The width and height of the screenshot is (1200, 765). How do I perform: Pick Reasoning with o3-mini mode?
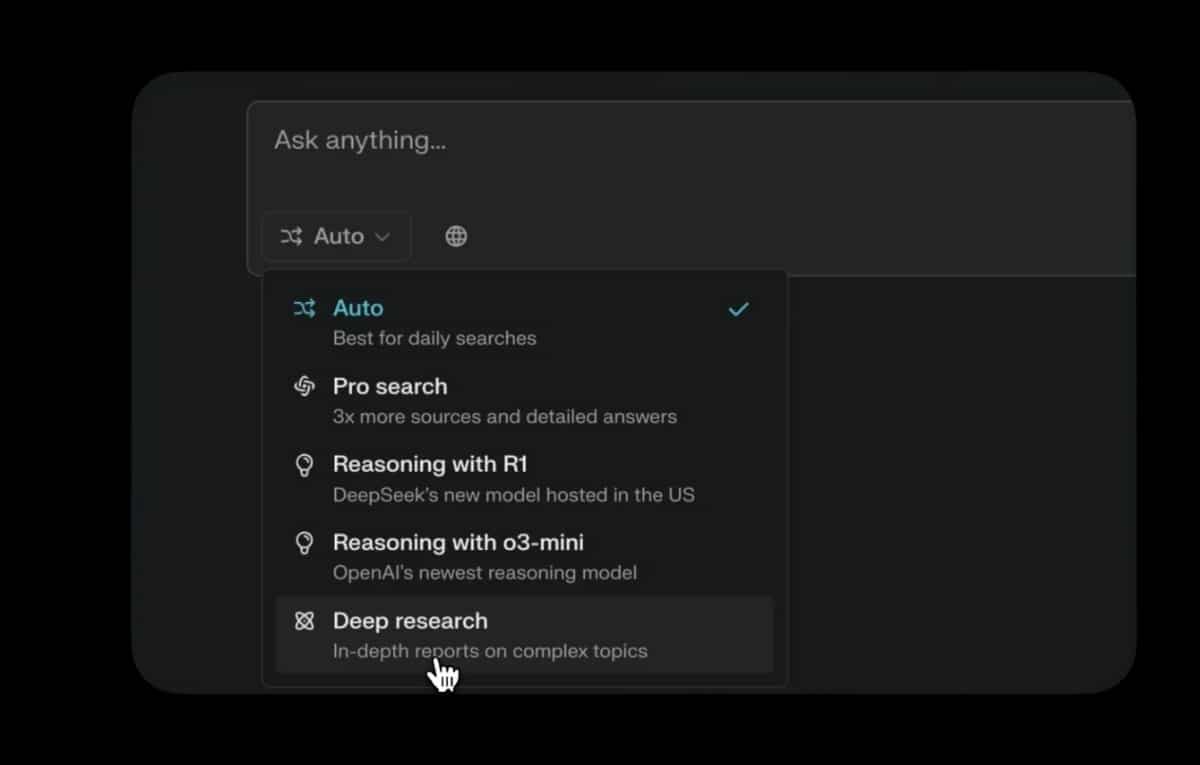pos(458,542)
